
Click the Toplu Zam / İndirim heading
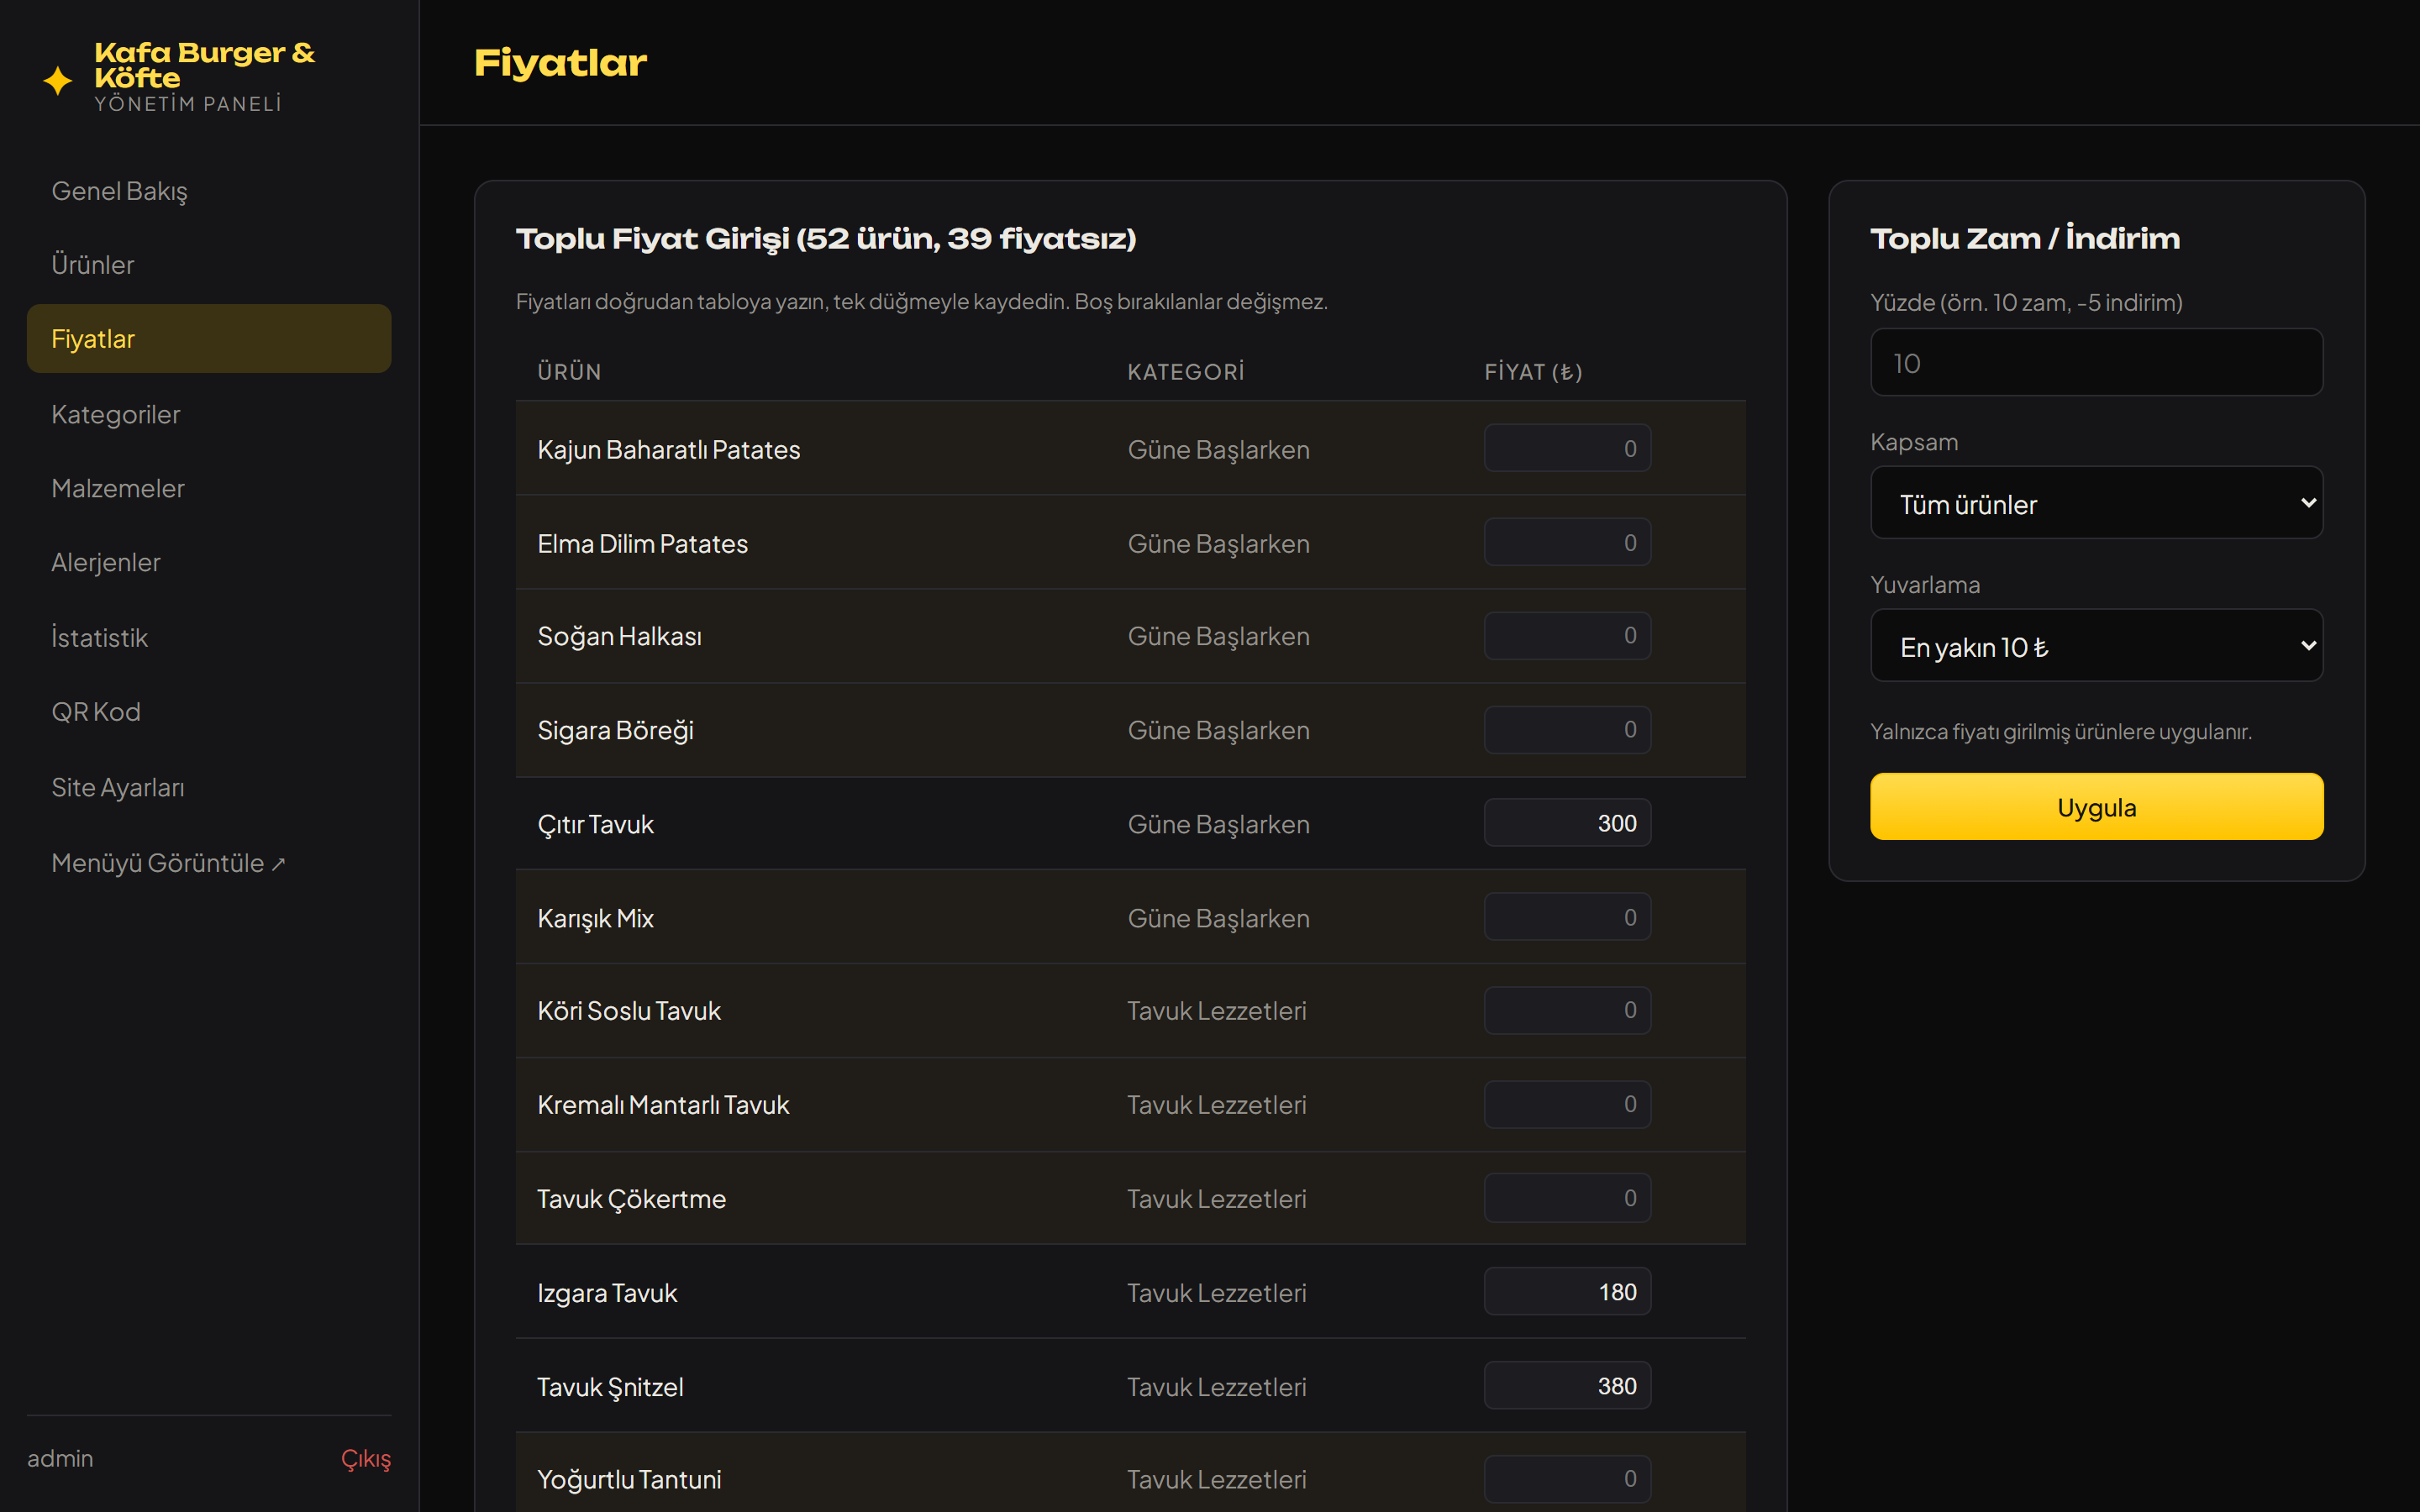click(2024, 238)
